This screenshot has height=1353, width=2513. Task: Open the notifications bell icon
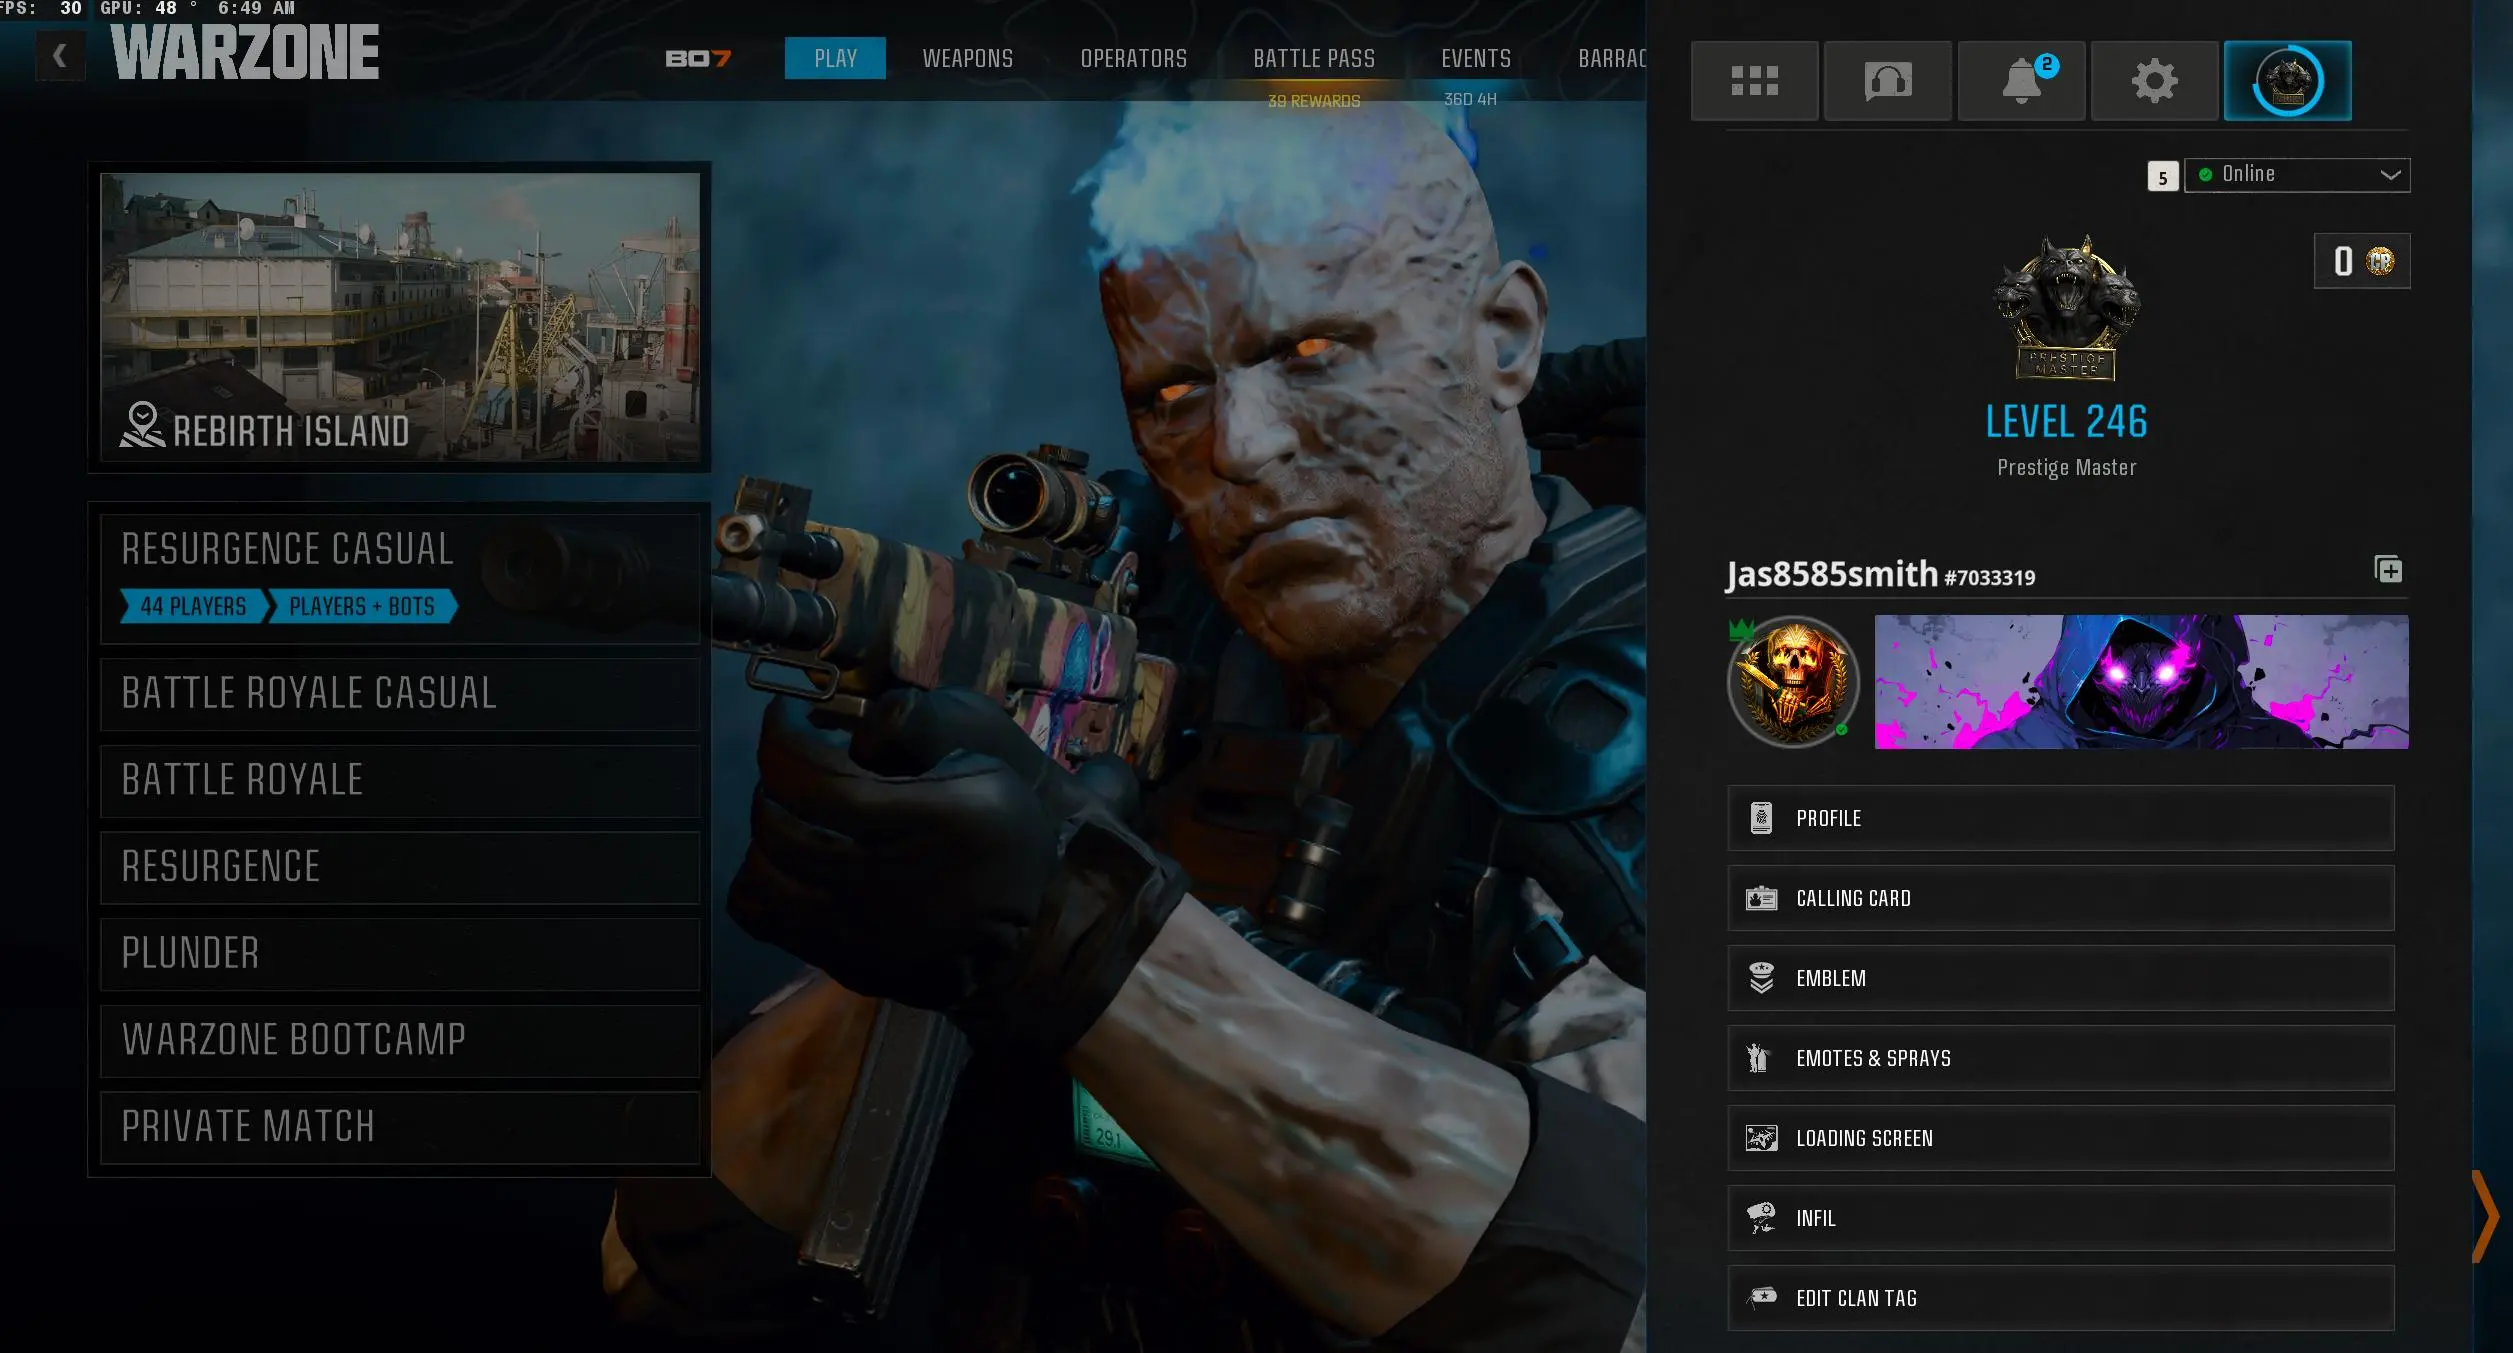point(2021,81)
